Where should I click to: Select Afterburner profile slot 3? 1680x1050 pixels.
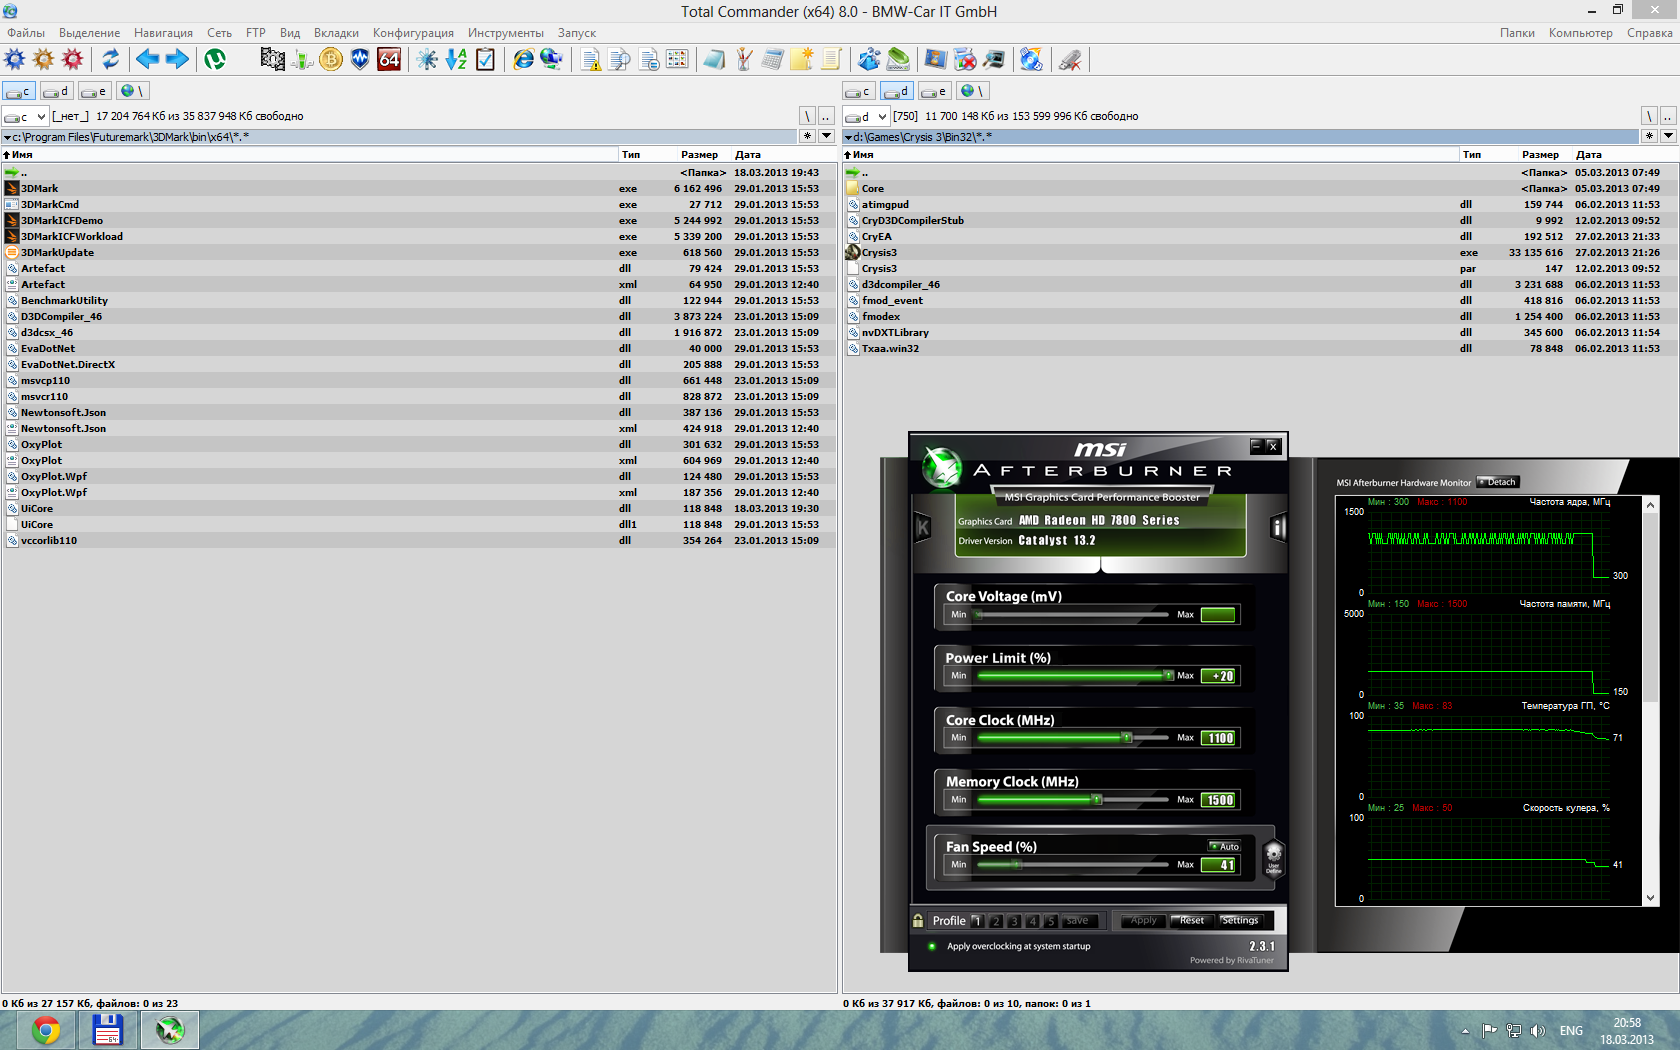pos(1014,921)
